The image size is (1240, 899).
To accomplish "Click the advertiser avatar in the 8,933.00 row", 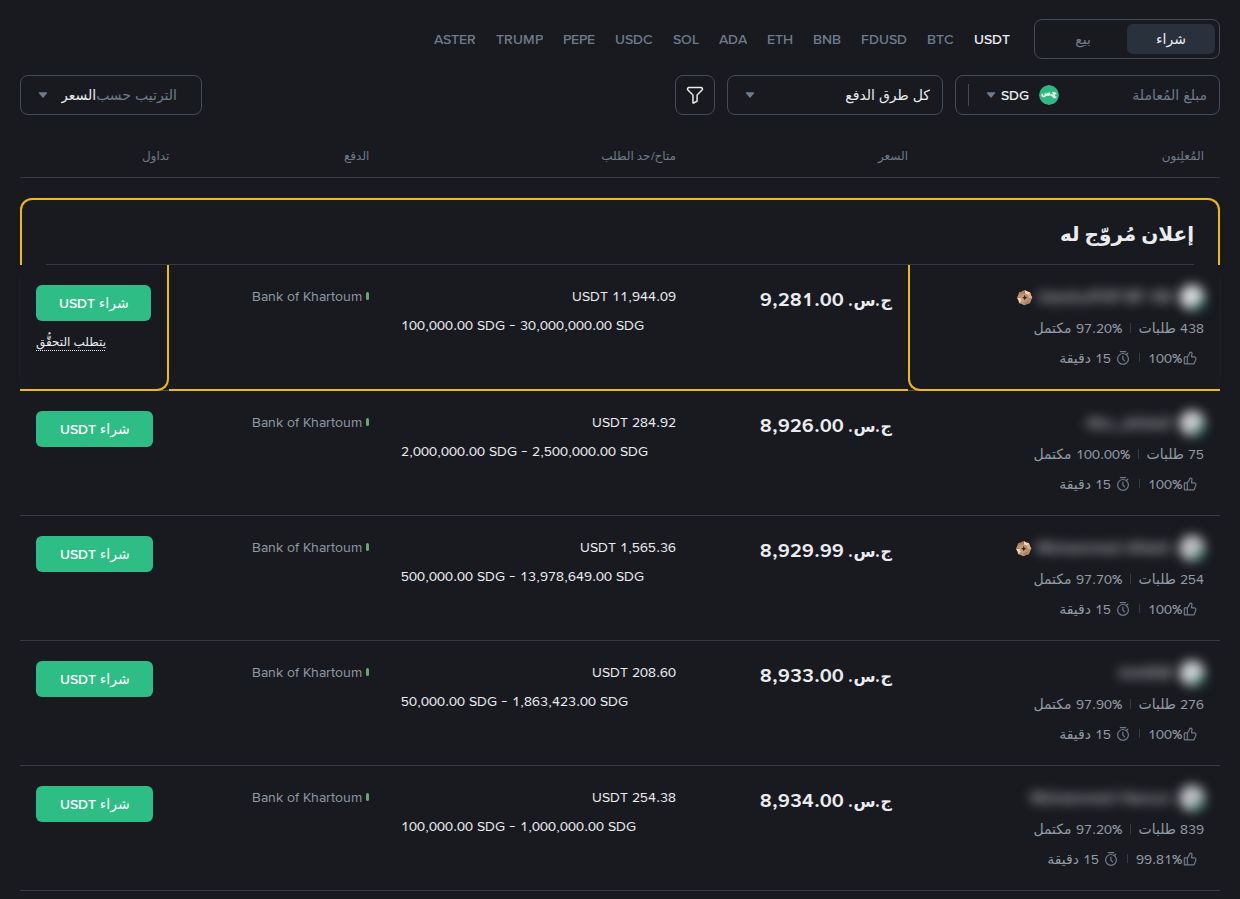I will tap(1190, 673).
